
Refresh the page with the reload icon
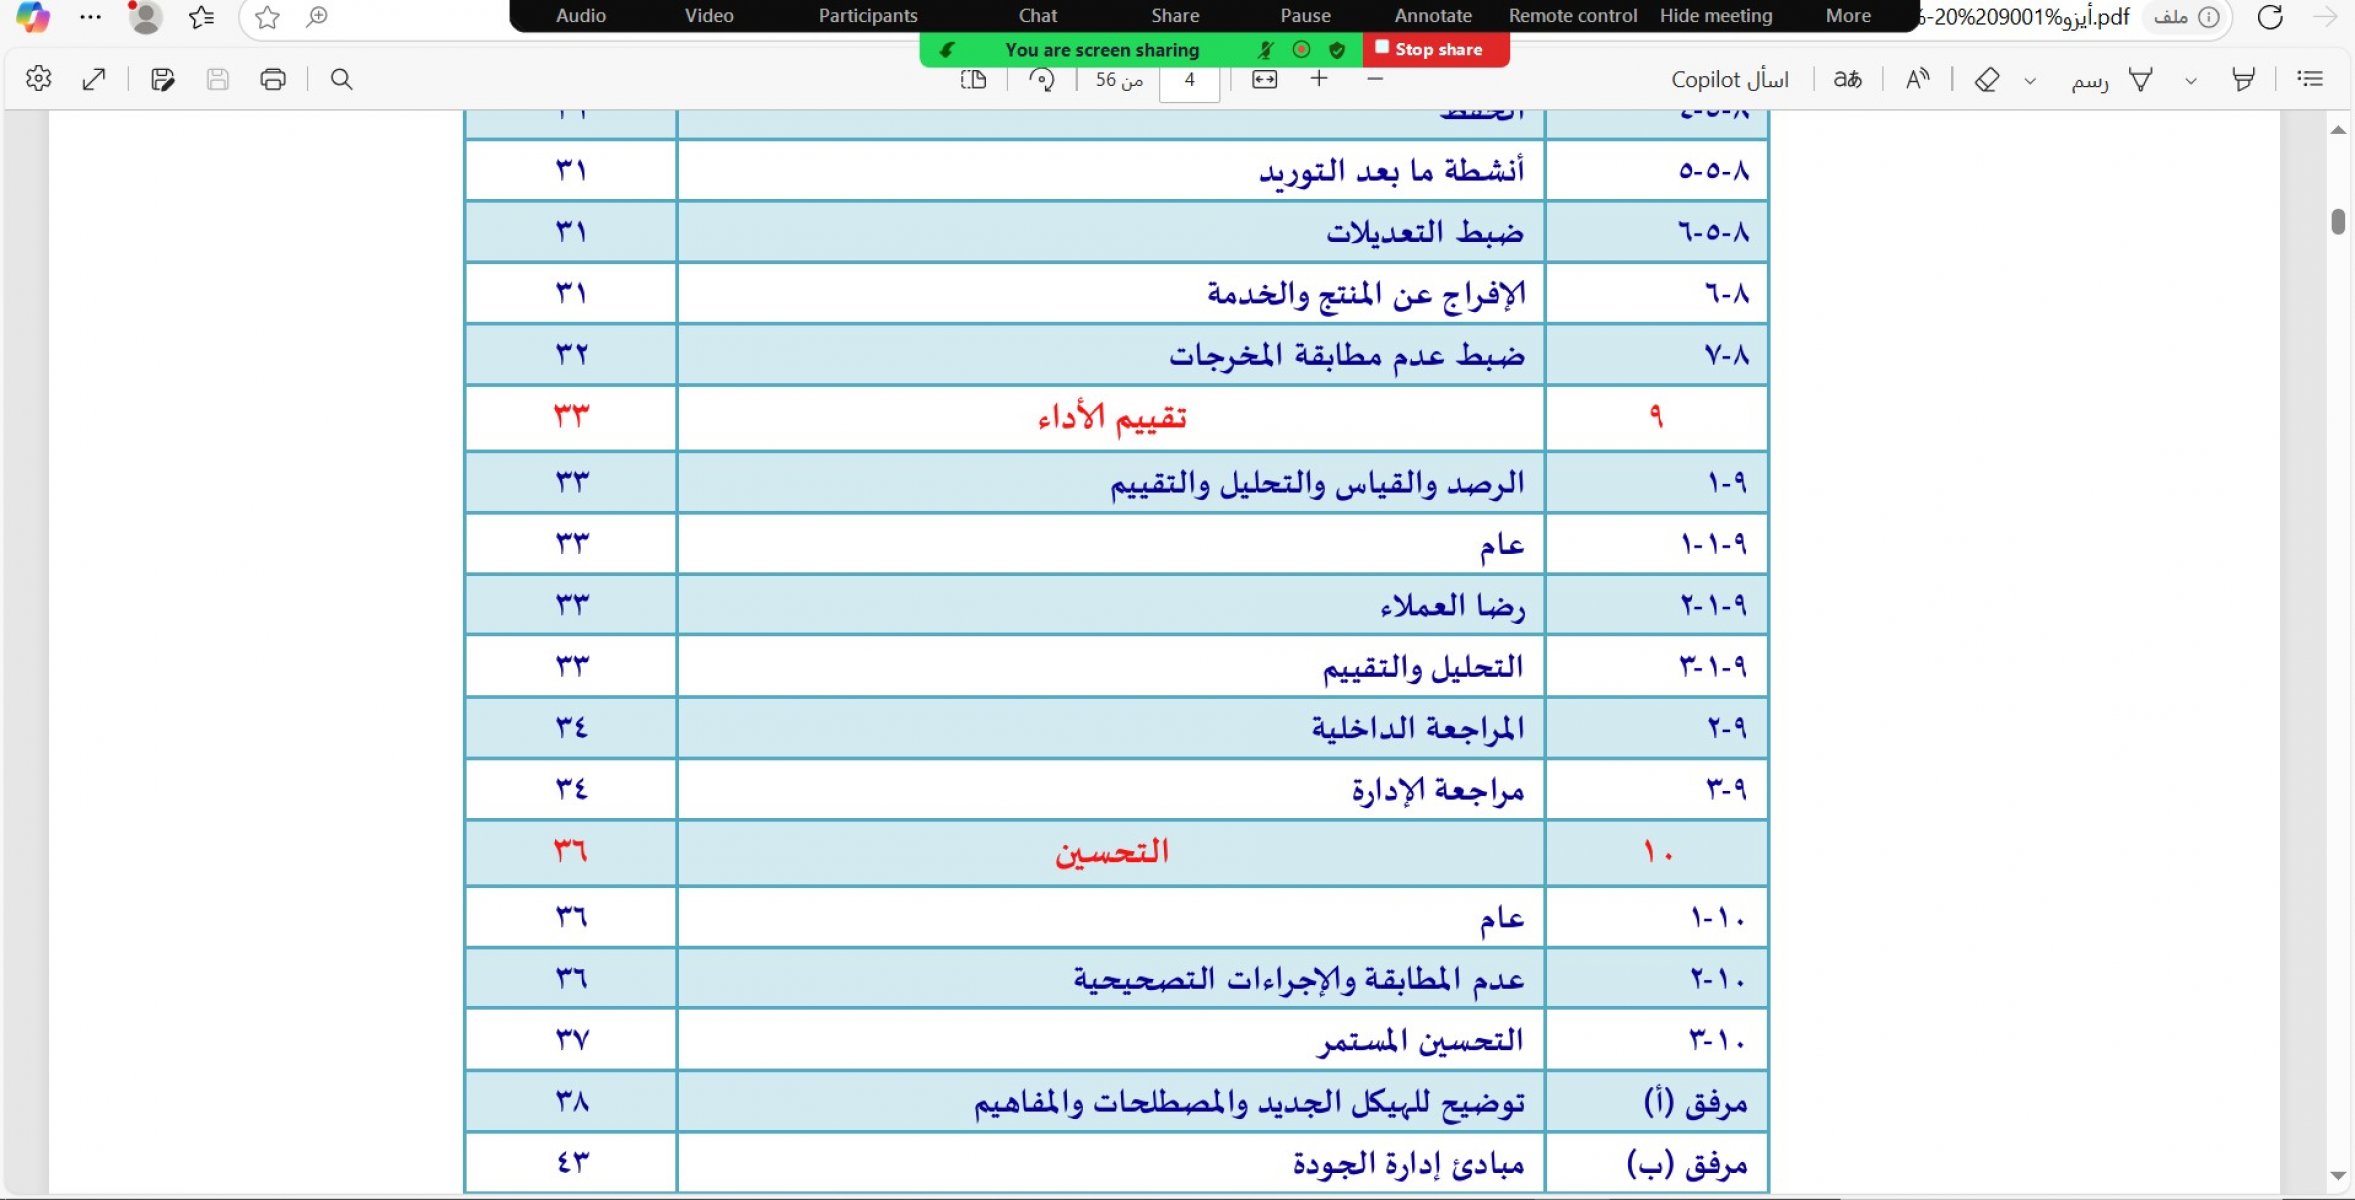[2270, 17]
